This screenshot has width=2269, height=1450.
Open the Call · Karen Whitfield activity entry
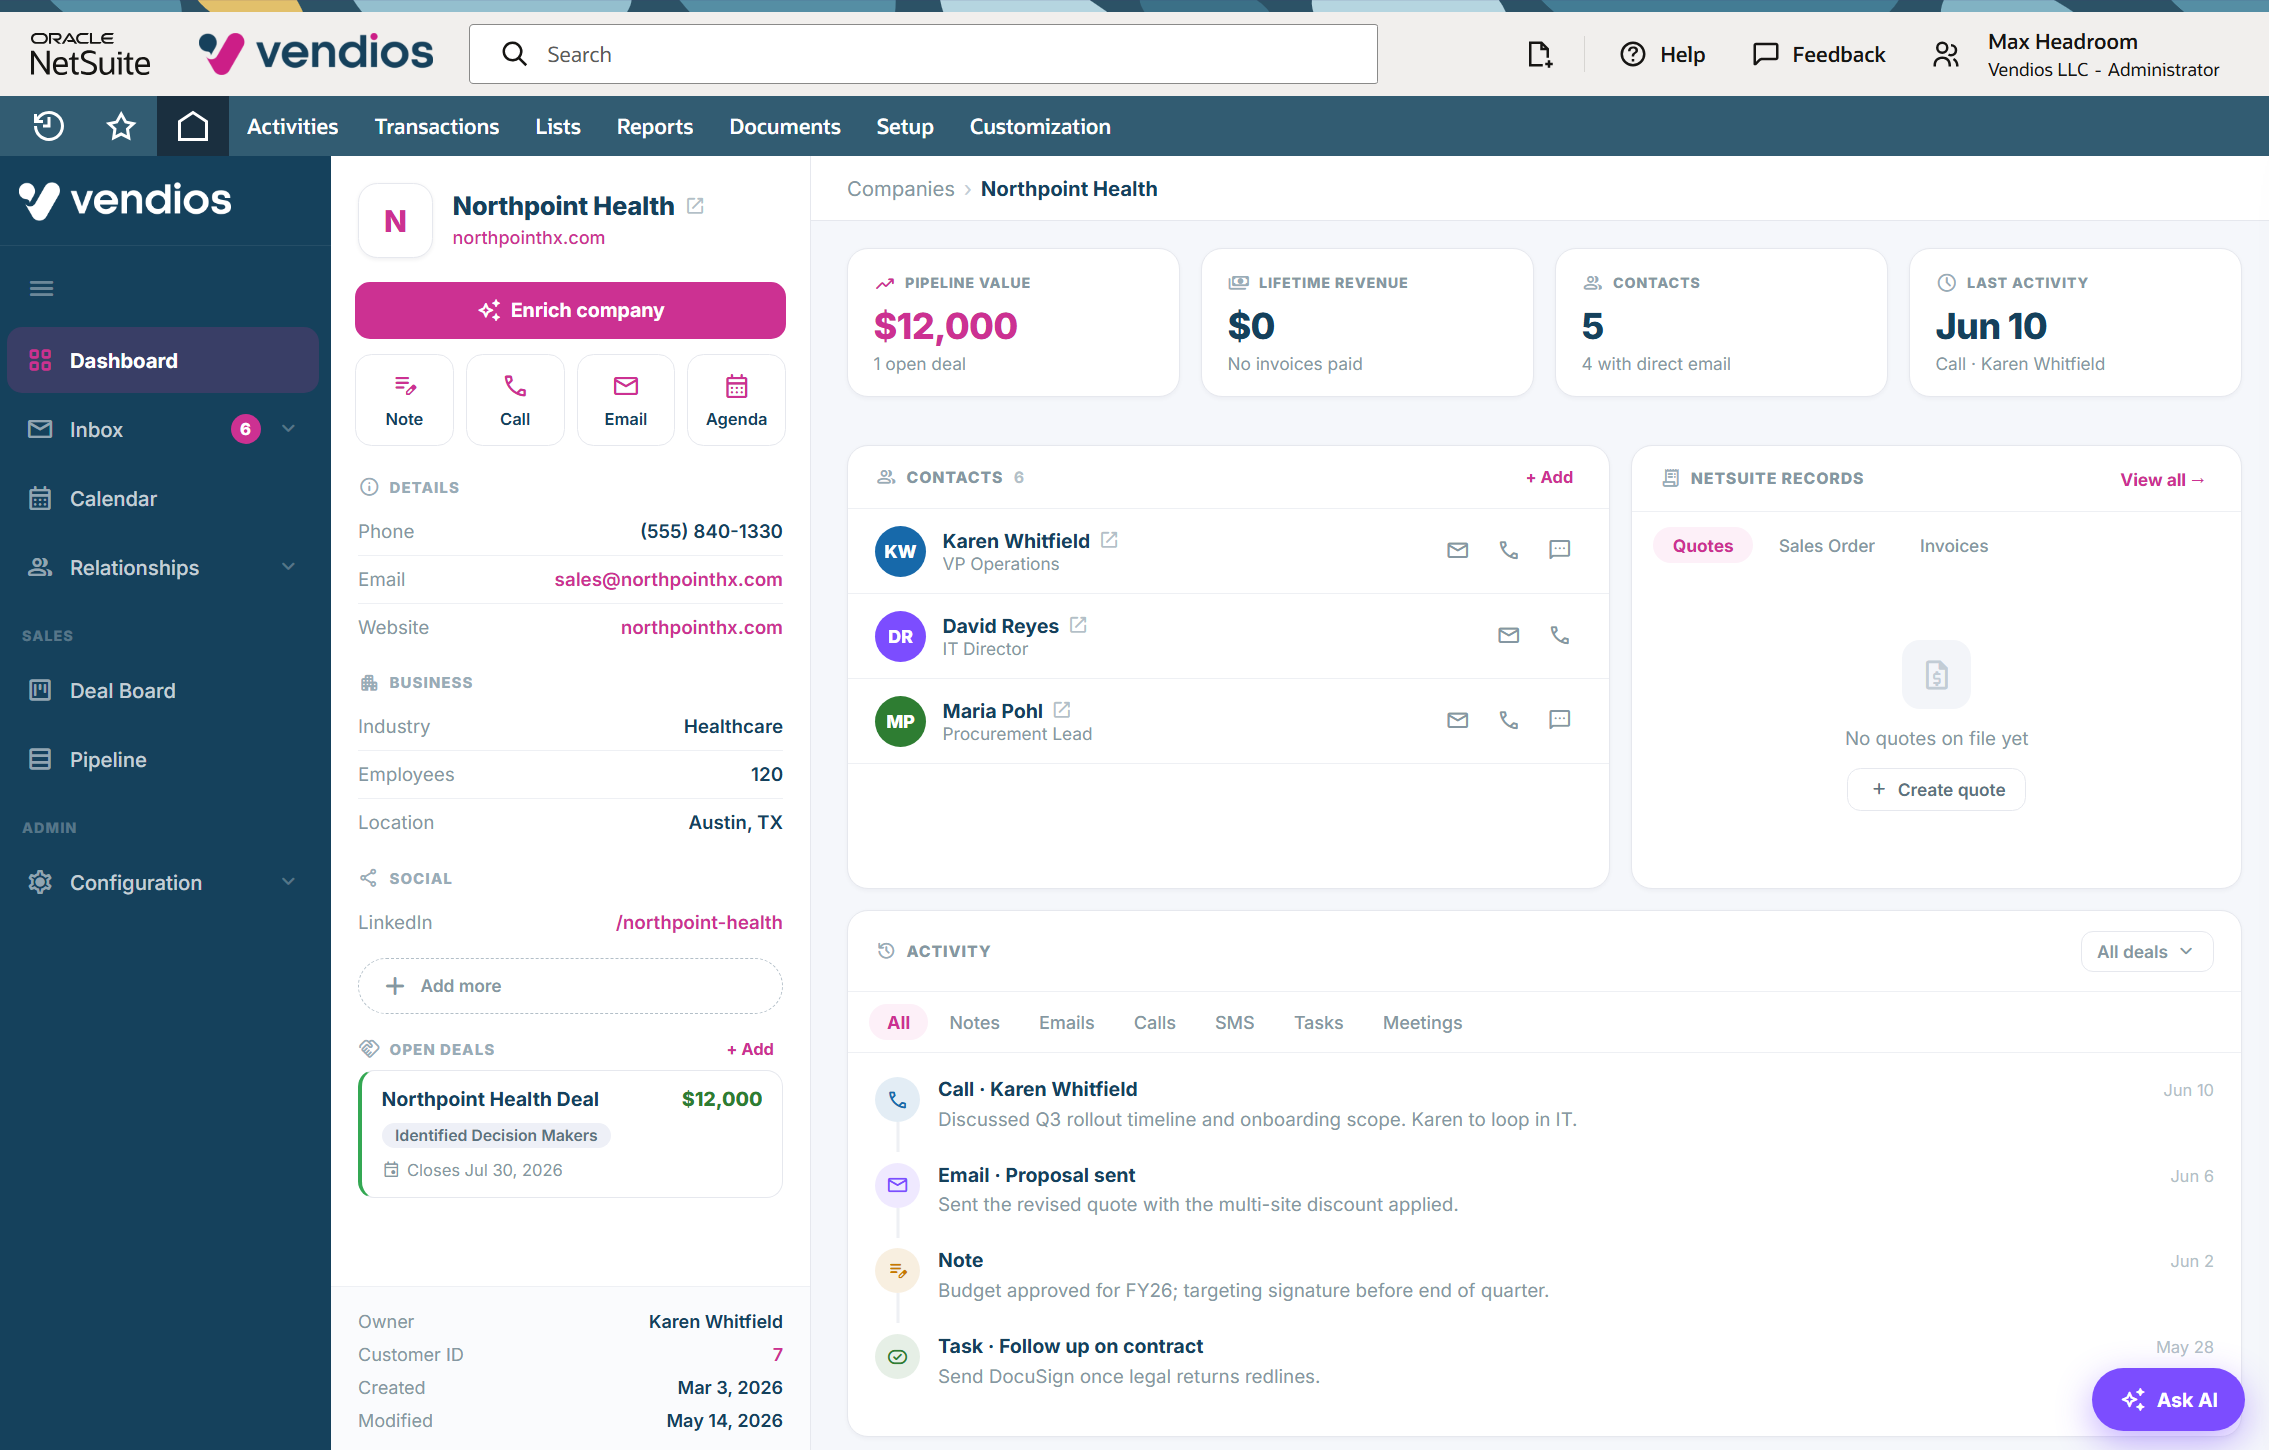1545,1104
